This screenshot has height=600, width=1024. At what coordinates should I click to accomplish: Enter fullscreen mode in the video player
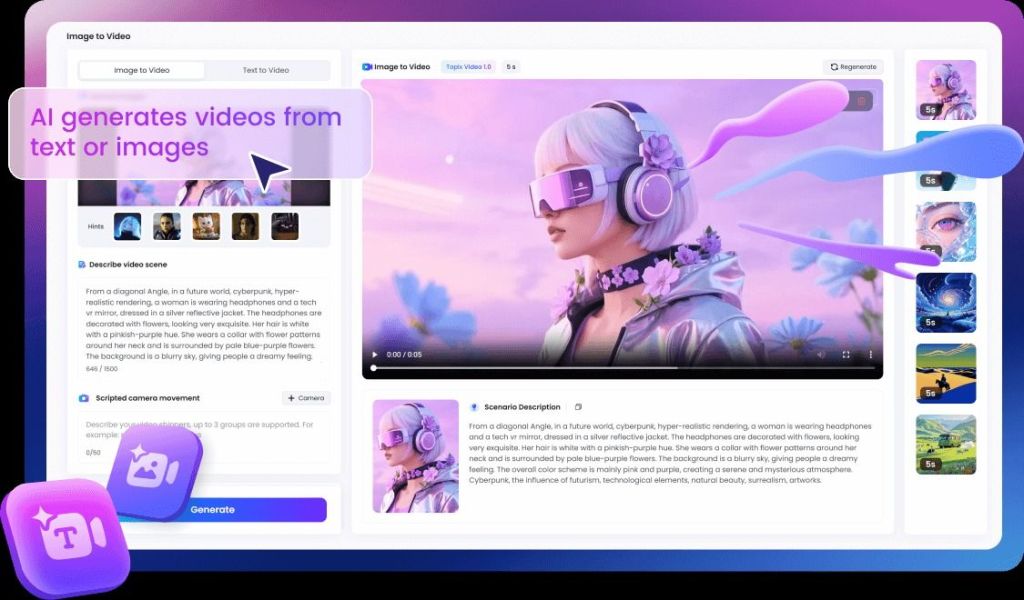pos(846,354)
